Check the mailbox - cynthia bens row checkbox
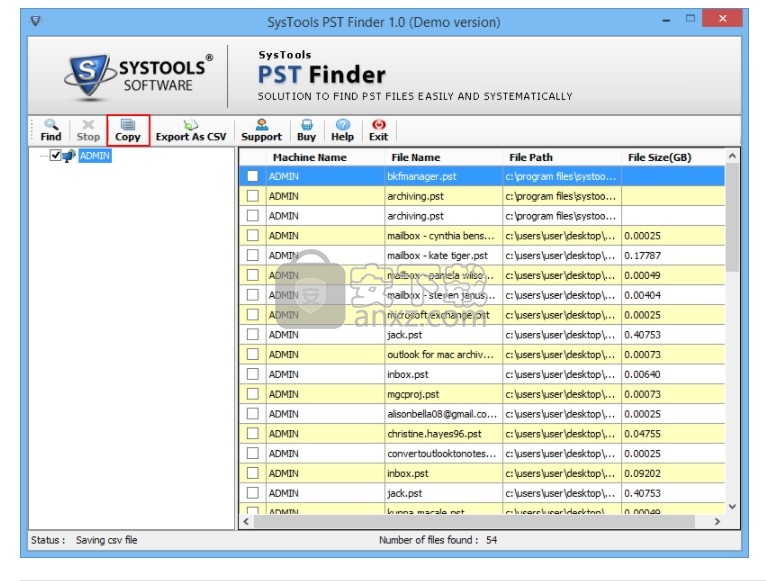 click(x=253, y=236)
